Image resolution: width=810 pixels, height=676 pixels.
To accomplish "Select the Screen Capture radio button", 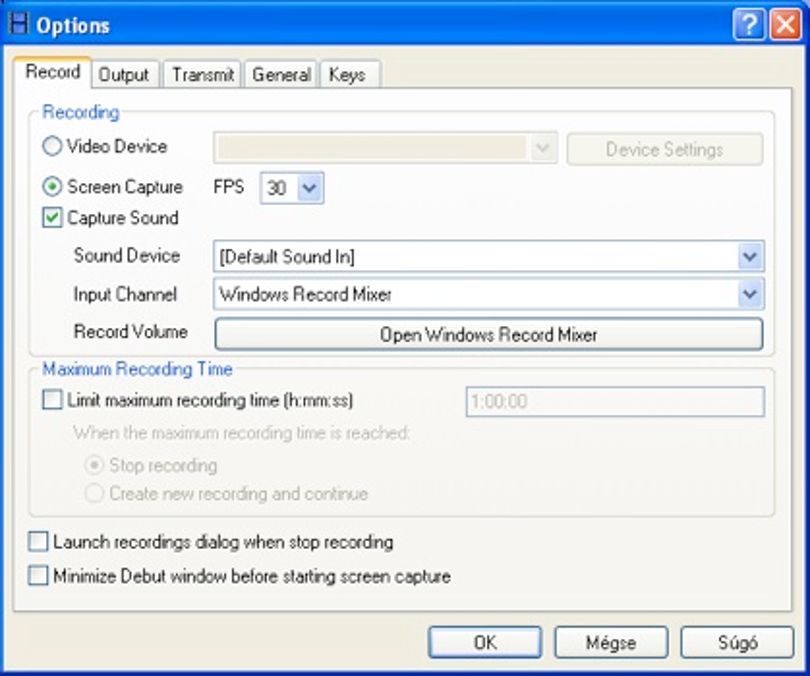I will pyautogui.click(x=52, y=186).
